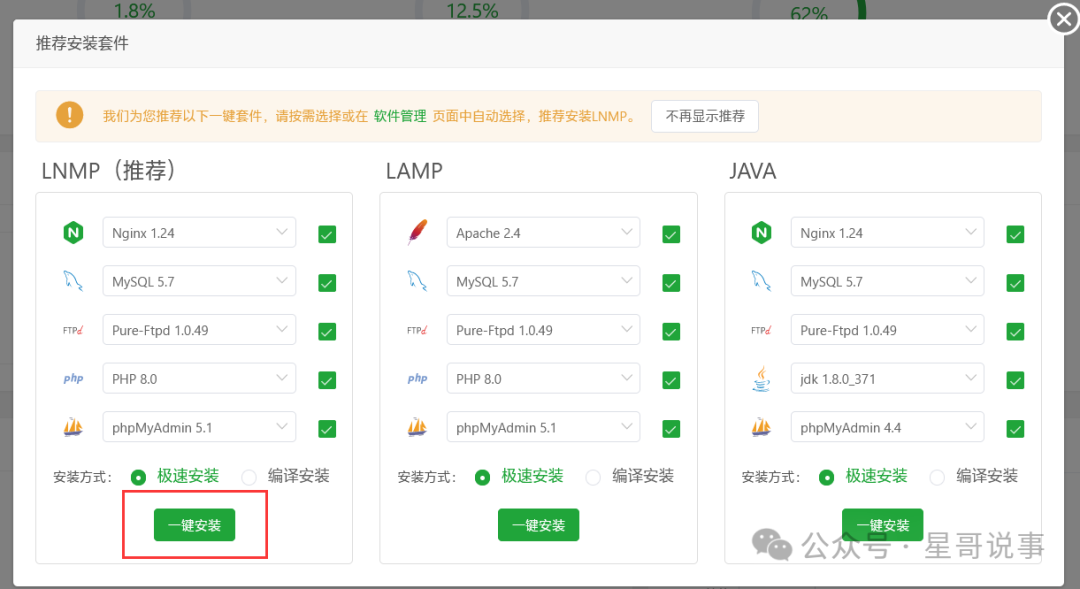1080x589 pixels.
Task: Uncheck Pure-Ftpd 1.0.49 in LAMP column
Action: (x=671, y=331)
